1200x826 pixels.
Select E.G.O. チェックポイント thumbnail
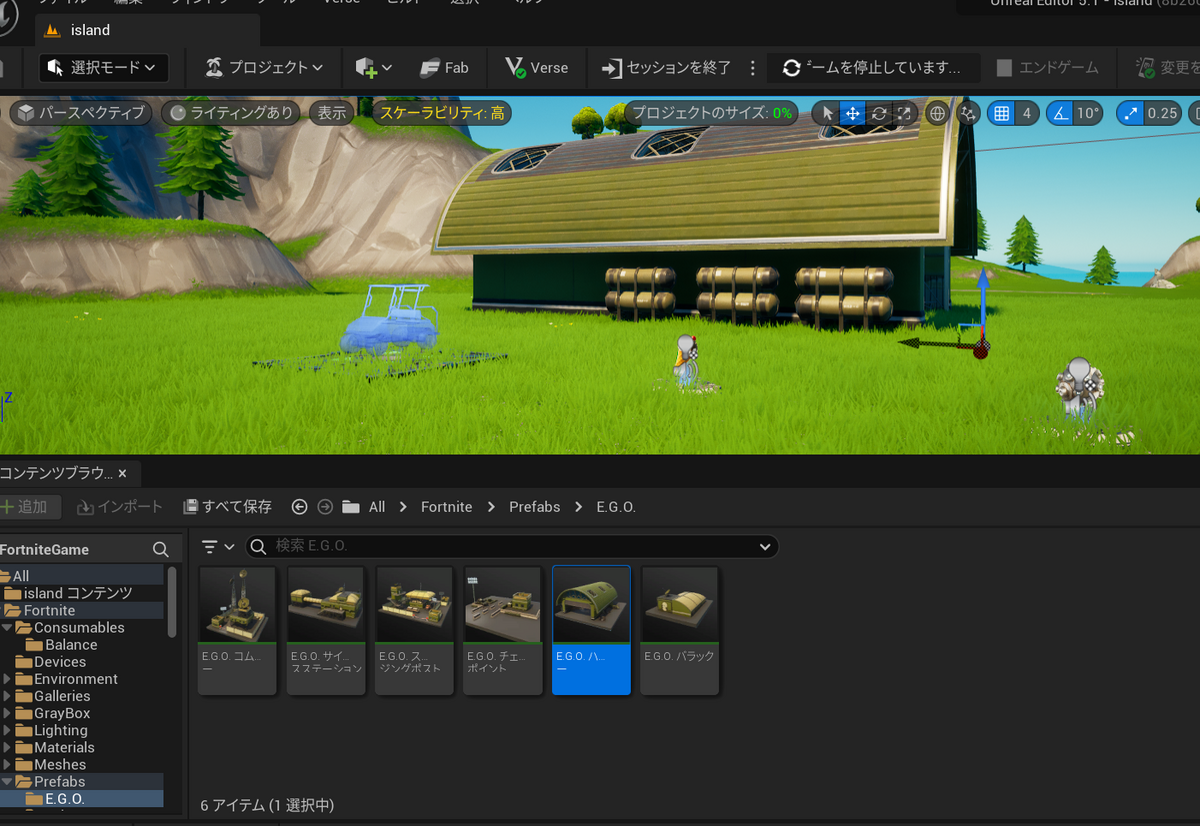[503, 630]
